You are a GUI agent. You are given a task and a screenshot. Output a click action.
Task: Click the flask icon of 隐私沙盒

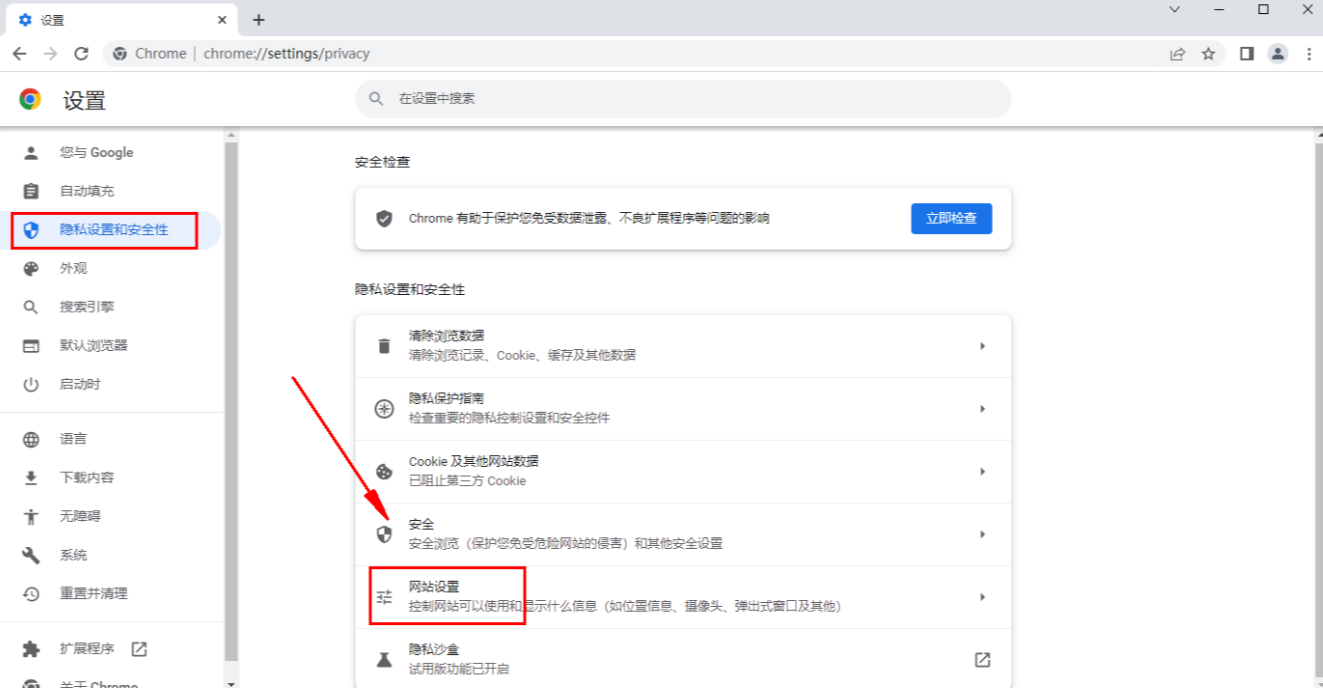(x=384, y=660)
